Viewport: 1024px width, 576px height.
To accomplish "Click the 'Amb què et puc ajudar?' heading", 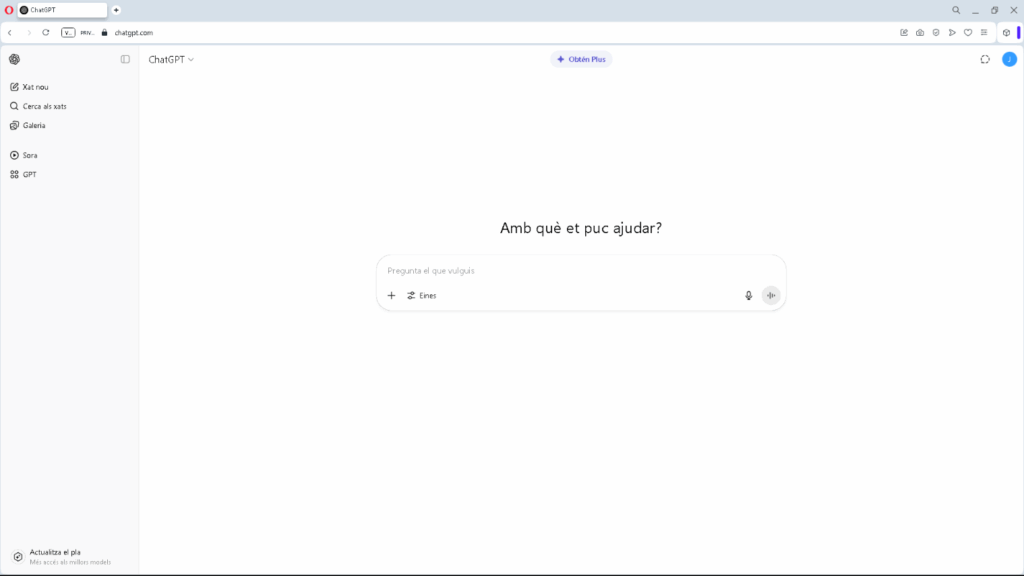I will [581, 228].
